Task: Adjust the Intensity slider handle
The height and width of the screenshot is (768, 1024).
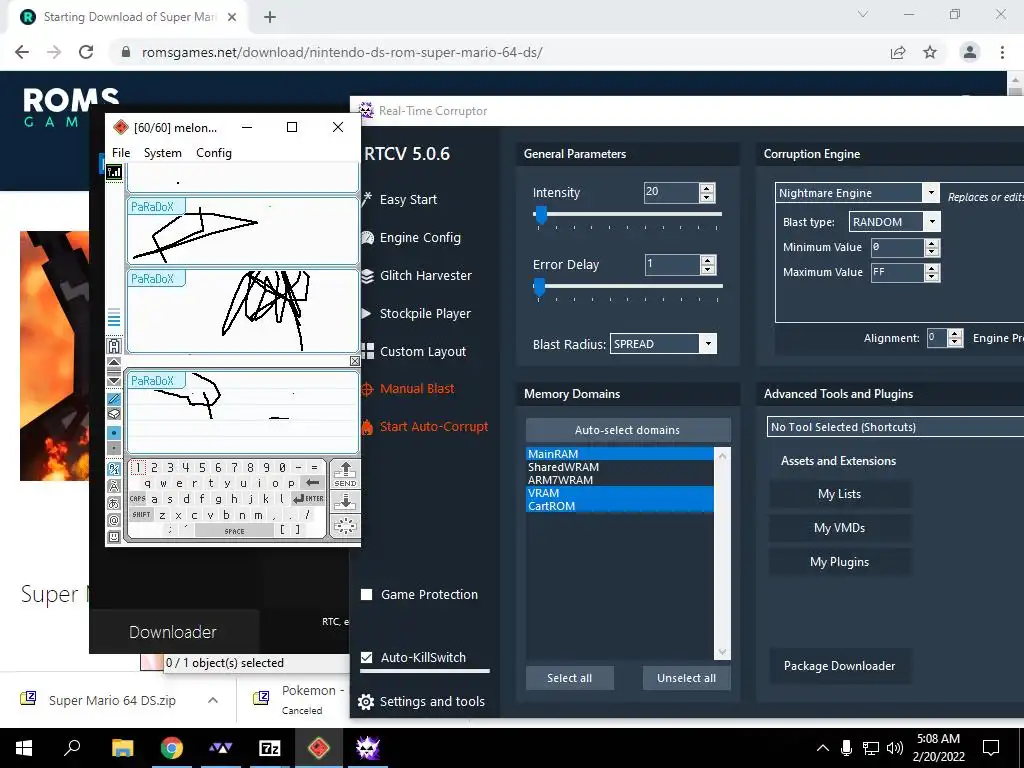Action: [x=541, y=214]
